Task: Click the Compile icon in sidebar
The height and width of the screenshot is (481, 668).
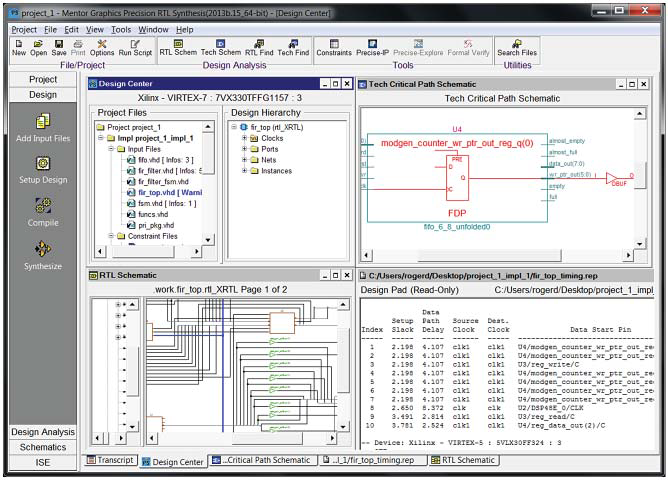Action: tap(42, 212)
